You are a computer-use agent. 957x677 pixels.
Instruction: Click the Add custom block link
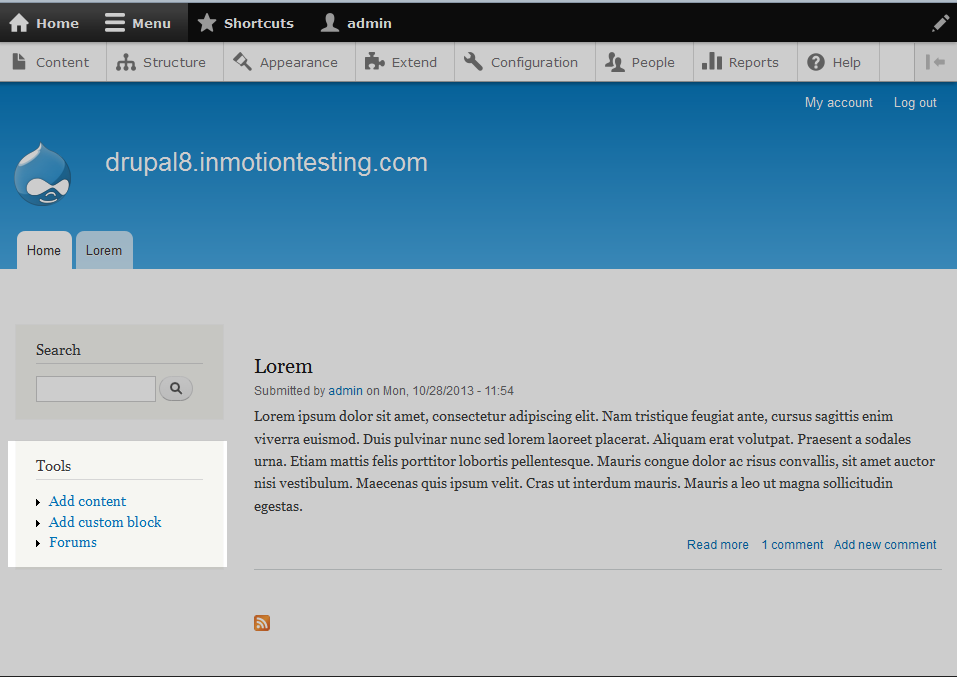click(x=105, y=522)
